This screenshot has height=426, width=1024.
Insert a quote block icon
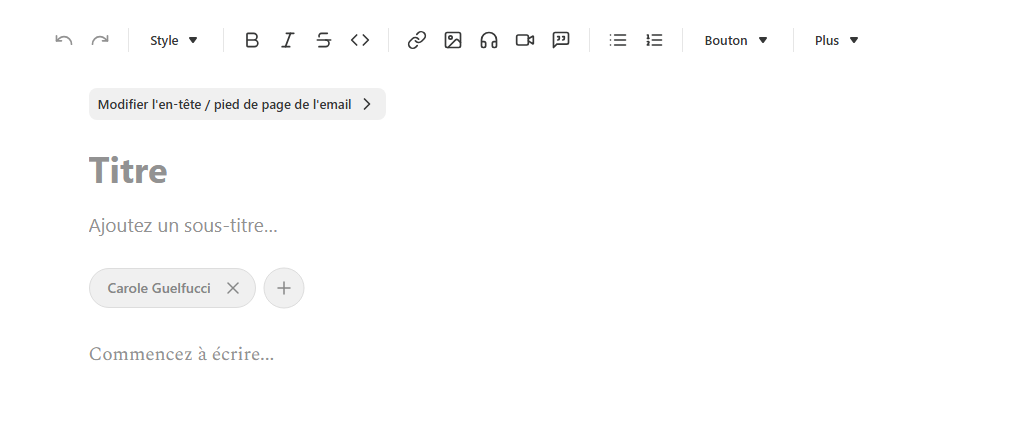click(x=561, y=40)
